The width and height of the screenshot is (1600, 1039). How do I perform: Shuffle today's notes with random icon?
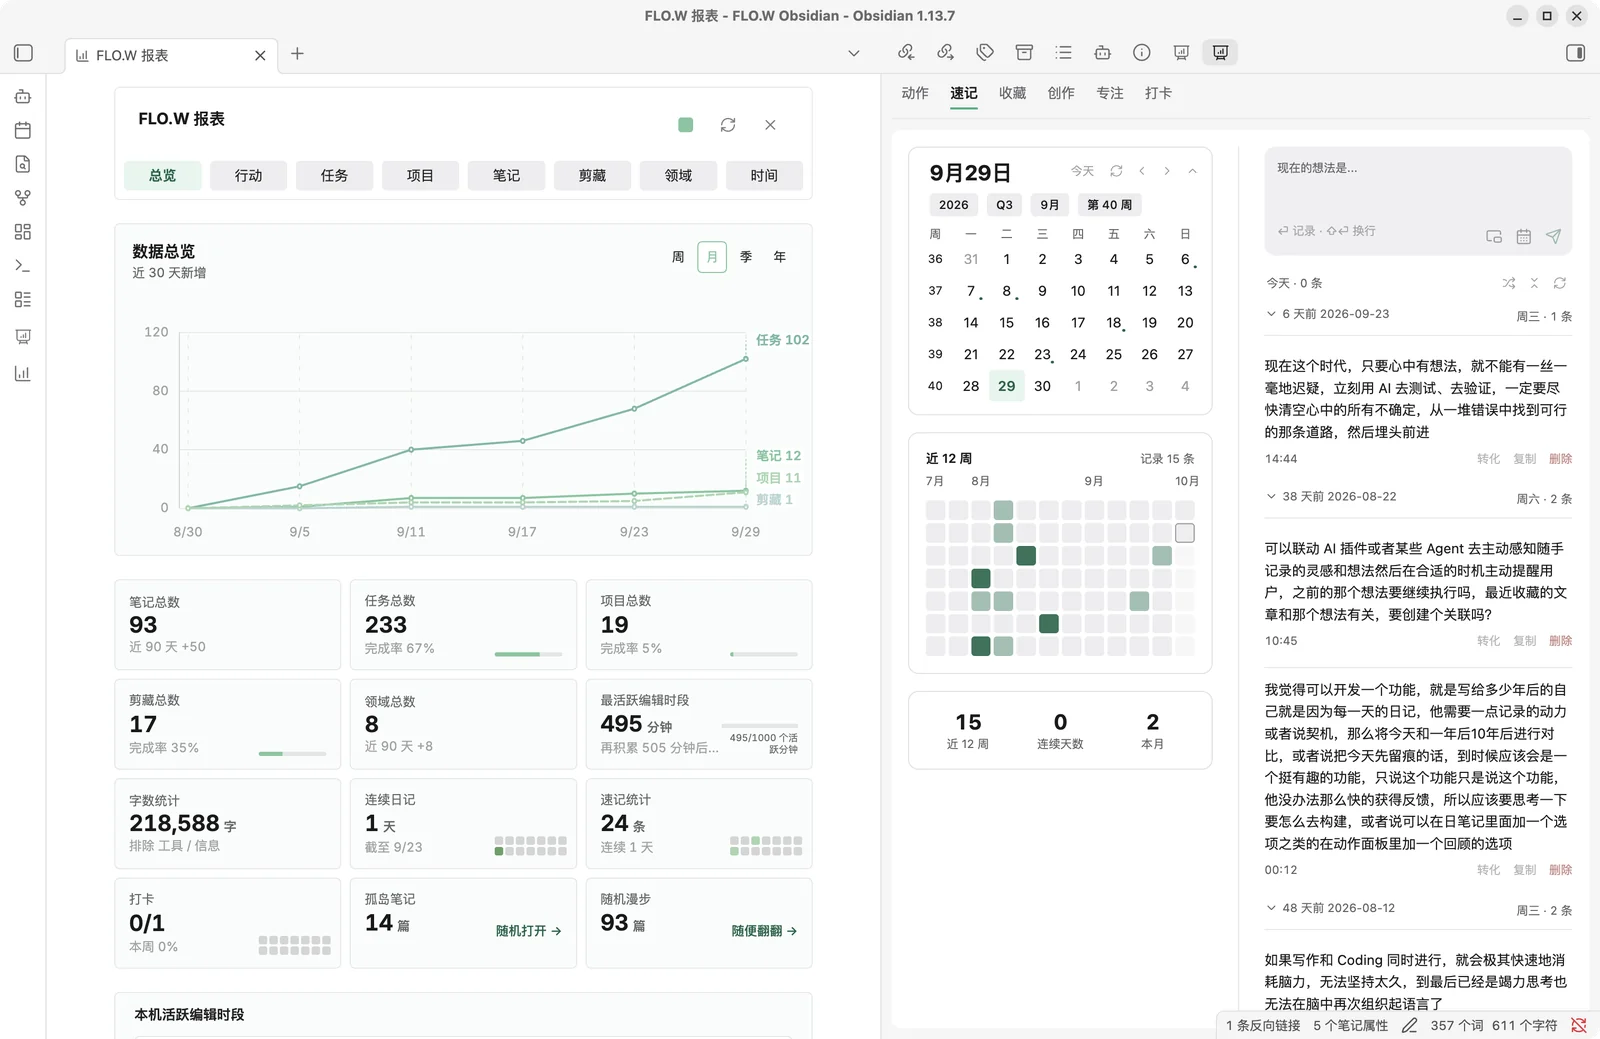click(1508, 283)
